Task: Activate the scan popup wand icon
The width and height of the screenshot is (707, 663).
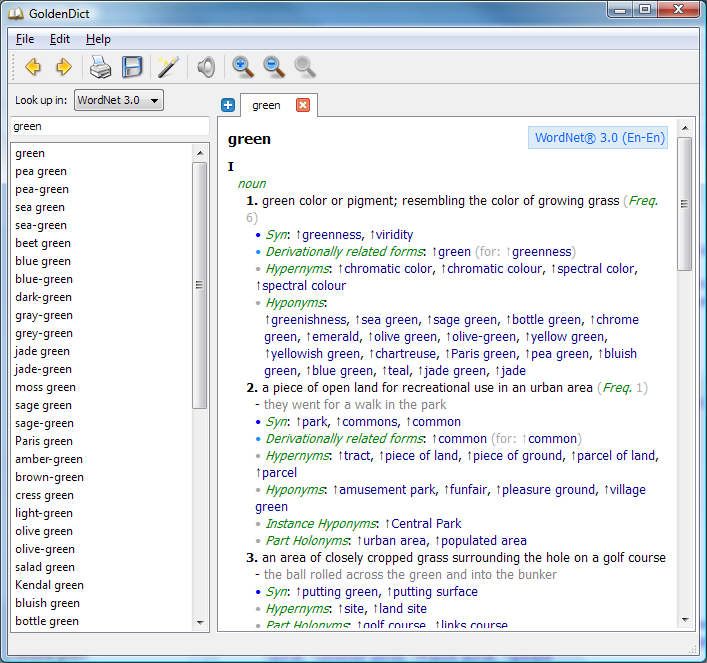Action: click(168, 67)
